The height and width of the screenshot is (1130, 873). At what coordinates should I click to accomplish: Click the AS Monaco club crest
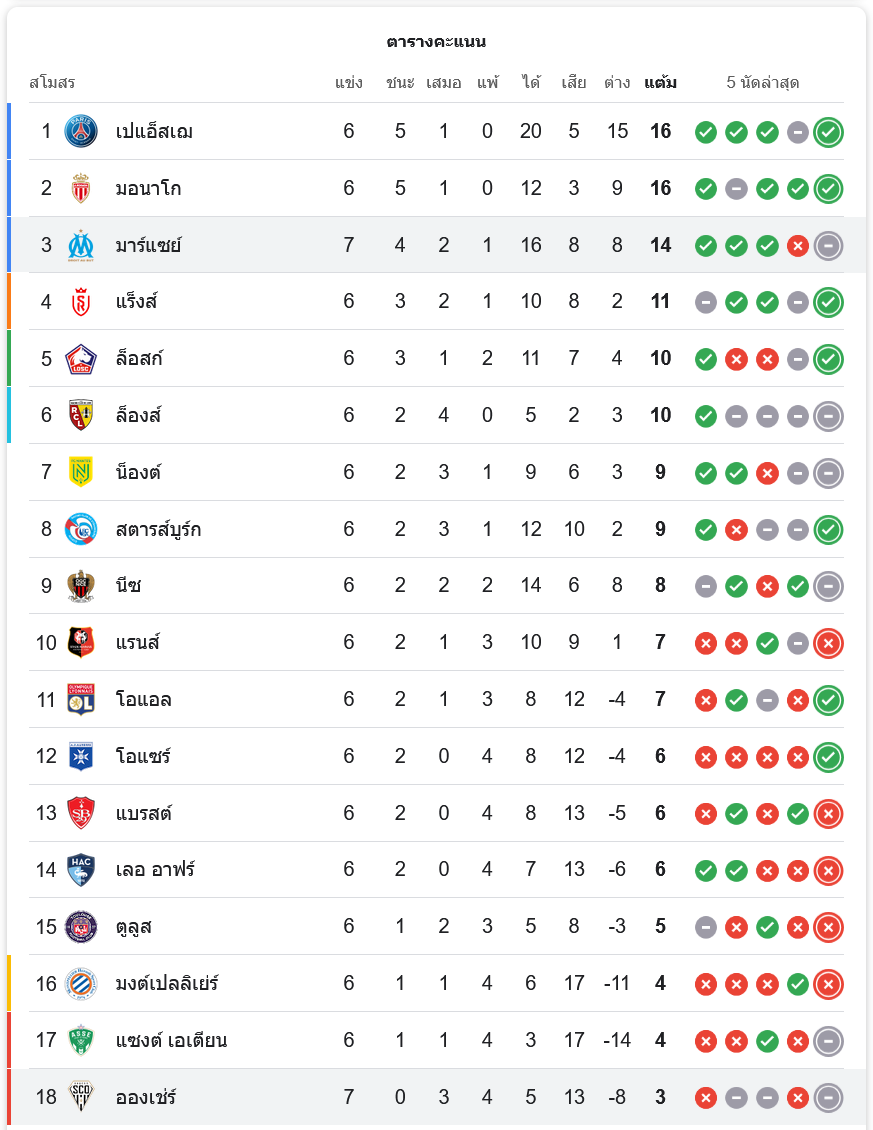81,188
